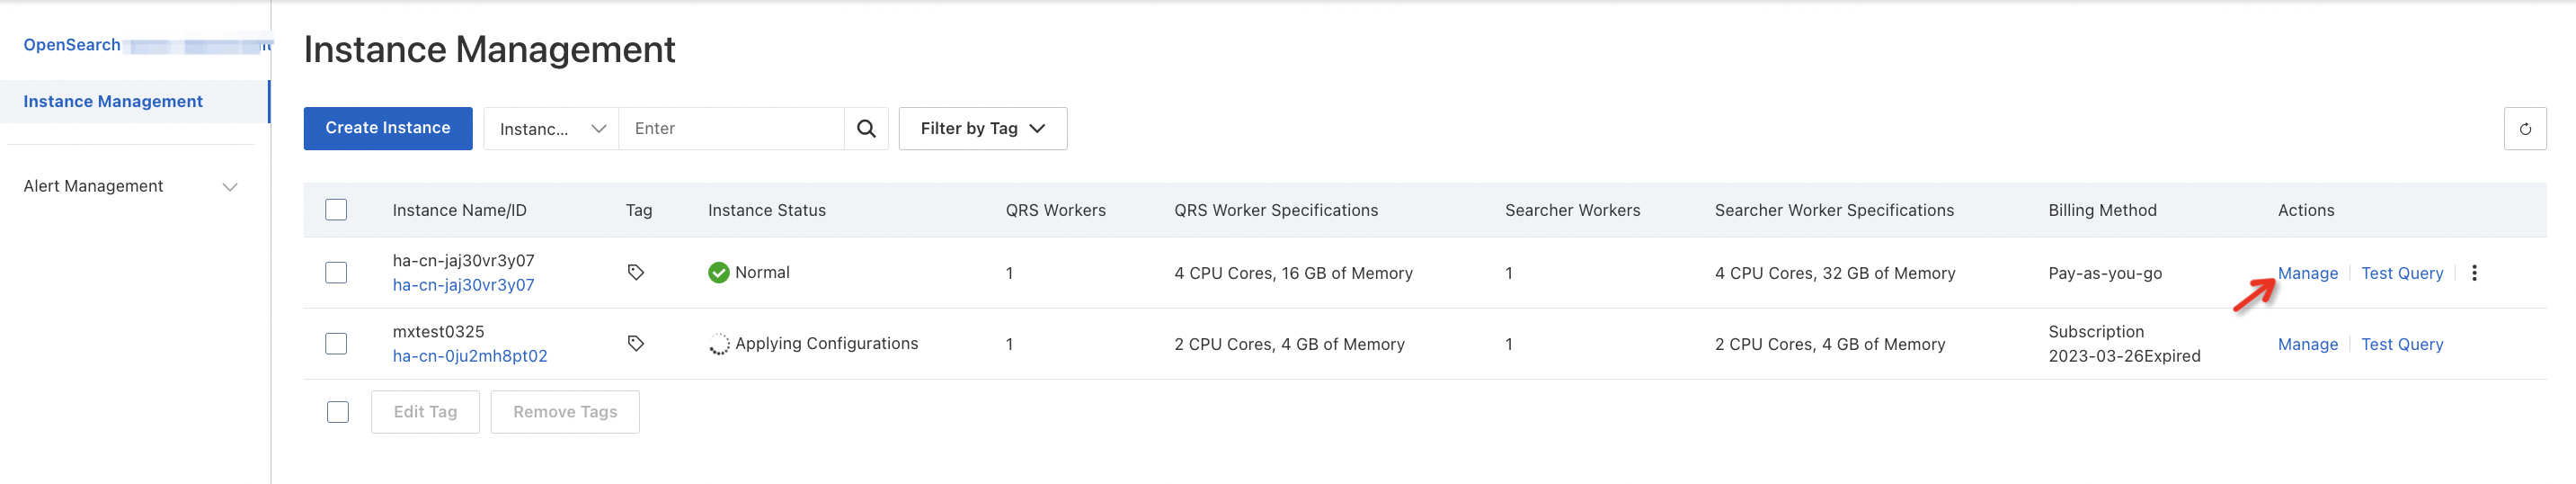Click the refresh icon button
2576x484 pixels.
pos(2524,129)
